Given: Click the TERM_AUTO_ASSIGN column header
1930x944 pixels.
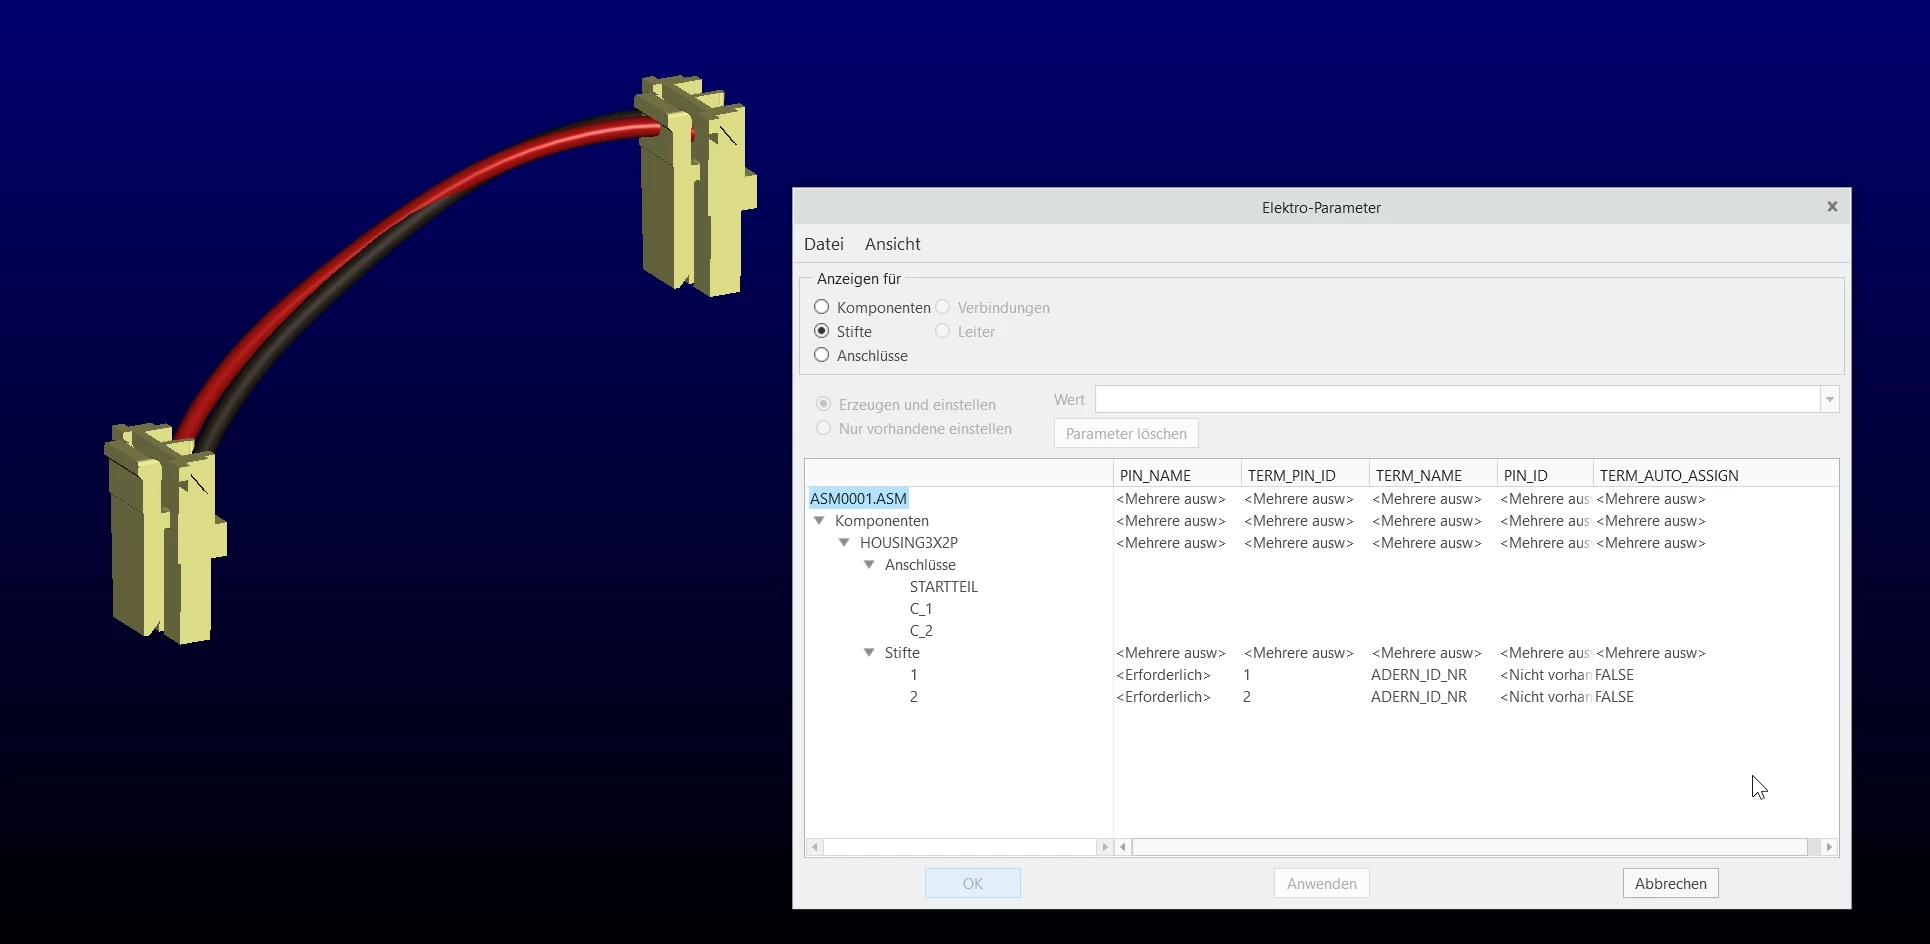Looking at the screenshot, I should pyautogui.click(x=1715, y=475).
